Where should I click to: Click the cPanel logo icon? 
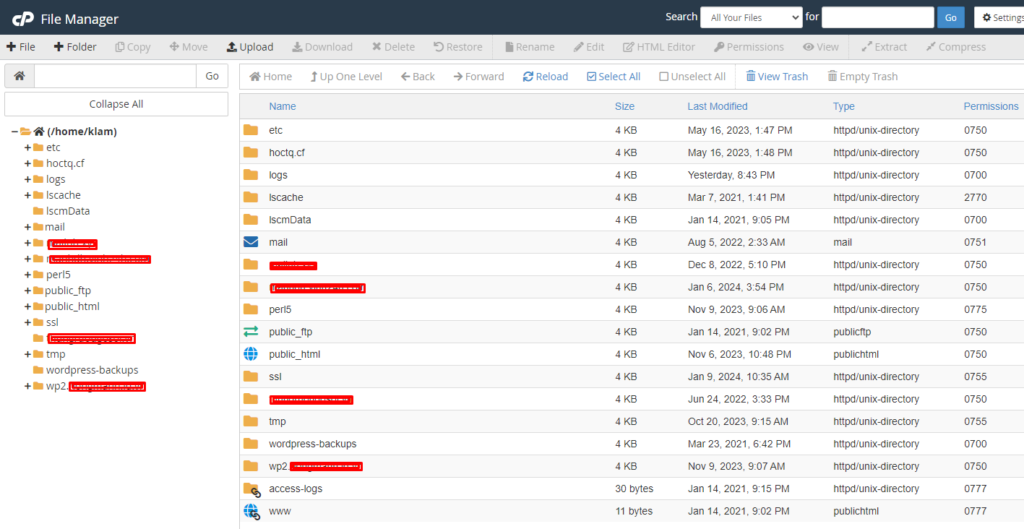click(23, 18)
